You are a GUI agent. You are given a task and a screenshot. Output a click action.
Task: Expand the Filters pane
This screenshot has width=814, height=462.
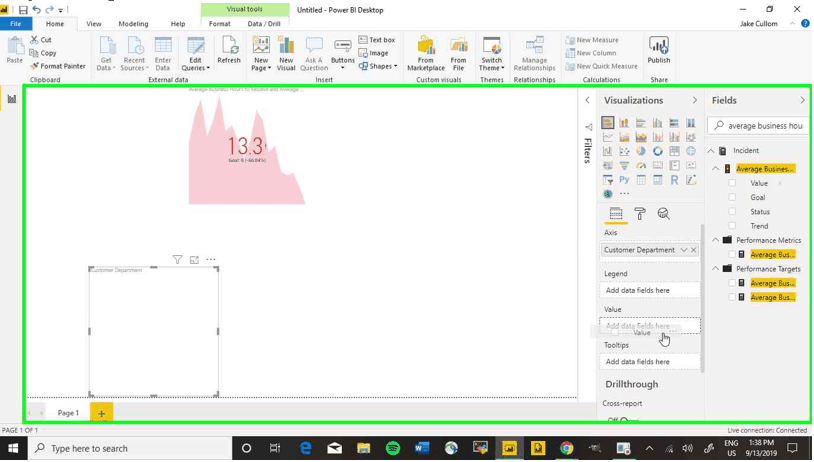tap(588, 100)
